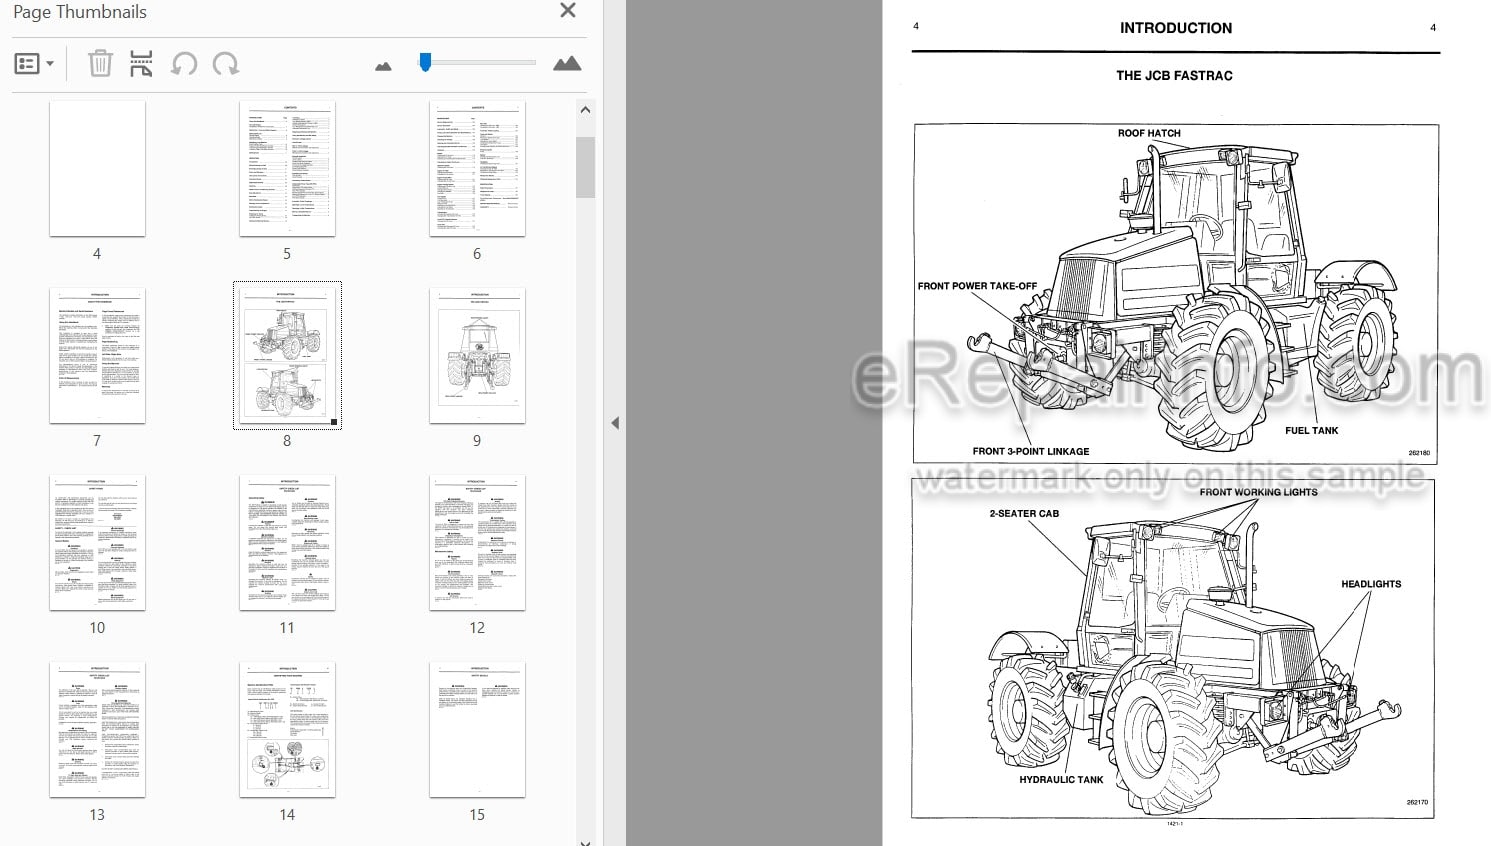This screenshot has width=1491, height=846.
Task: Select page 8 Fastrac diagrams thumbnail
Action: click(x=287, y=355)
